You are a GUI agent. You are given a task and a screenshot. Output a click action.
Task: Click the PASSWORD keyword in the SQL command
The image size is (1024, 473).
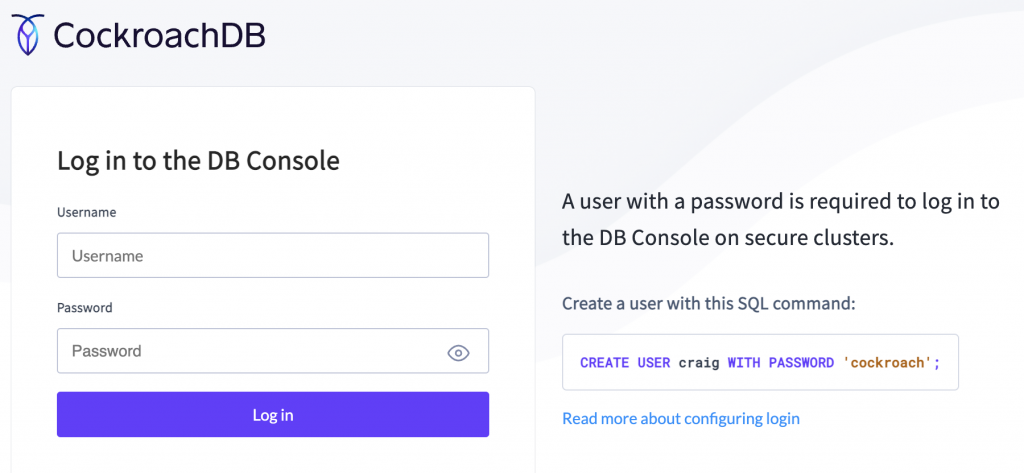(x=801, y=363)
